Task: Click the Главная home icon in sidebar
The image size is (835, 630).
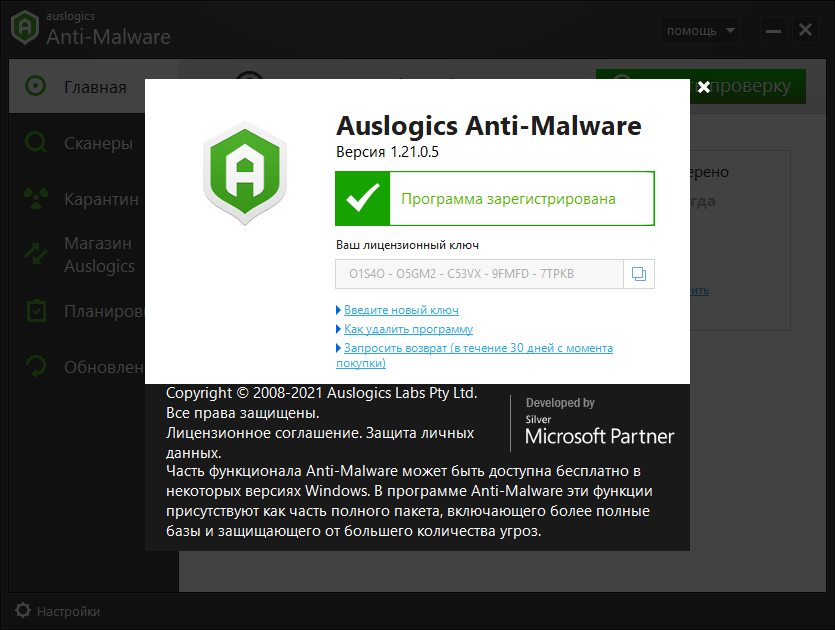Action: coord(36,87)
